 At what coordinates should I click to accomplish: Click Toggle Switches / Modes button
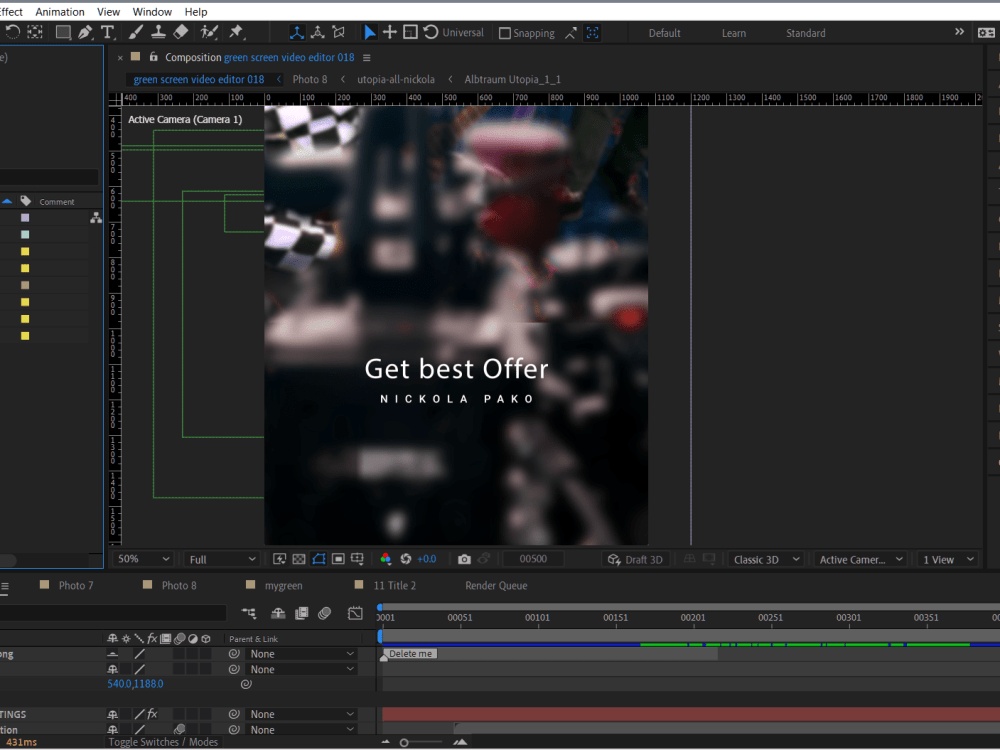coord(163,742)
